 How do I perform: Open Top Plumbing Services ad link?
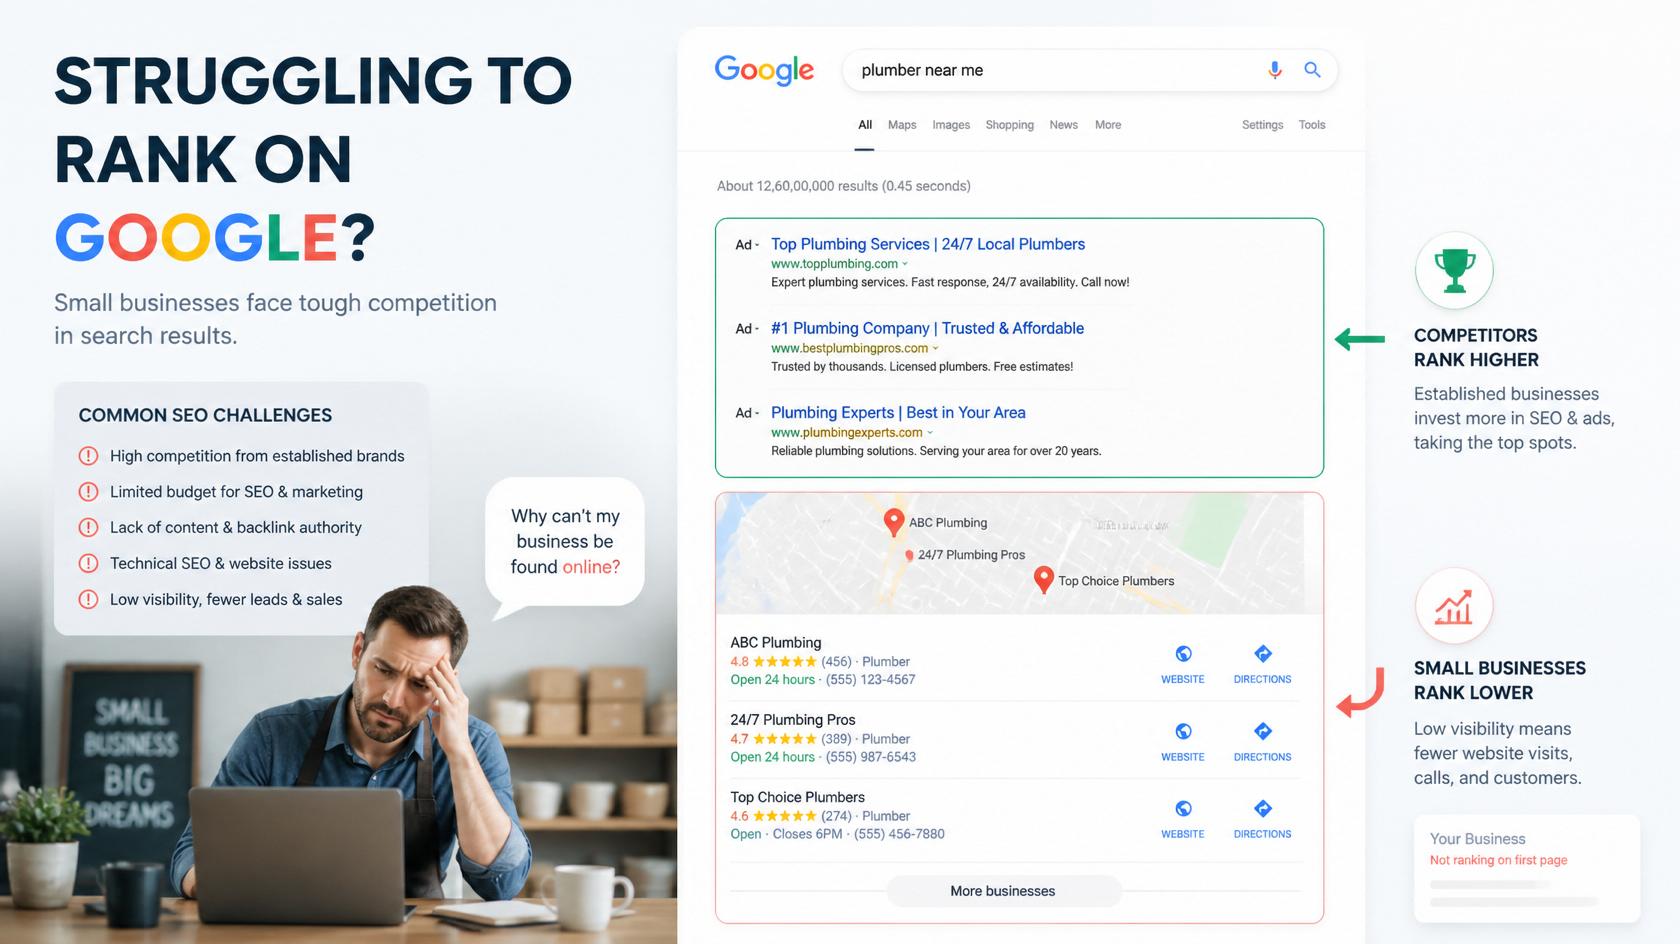(x=928, y=244)
